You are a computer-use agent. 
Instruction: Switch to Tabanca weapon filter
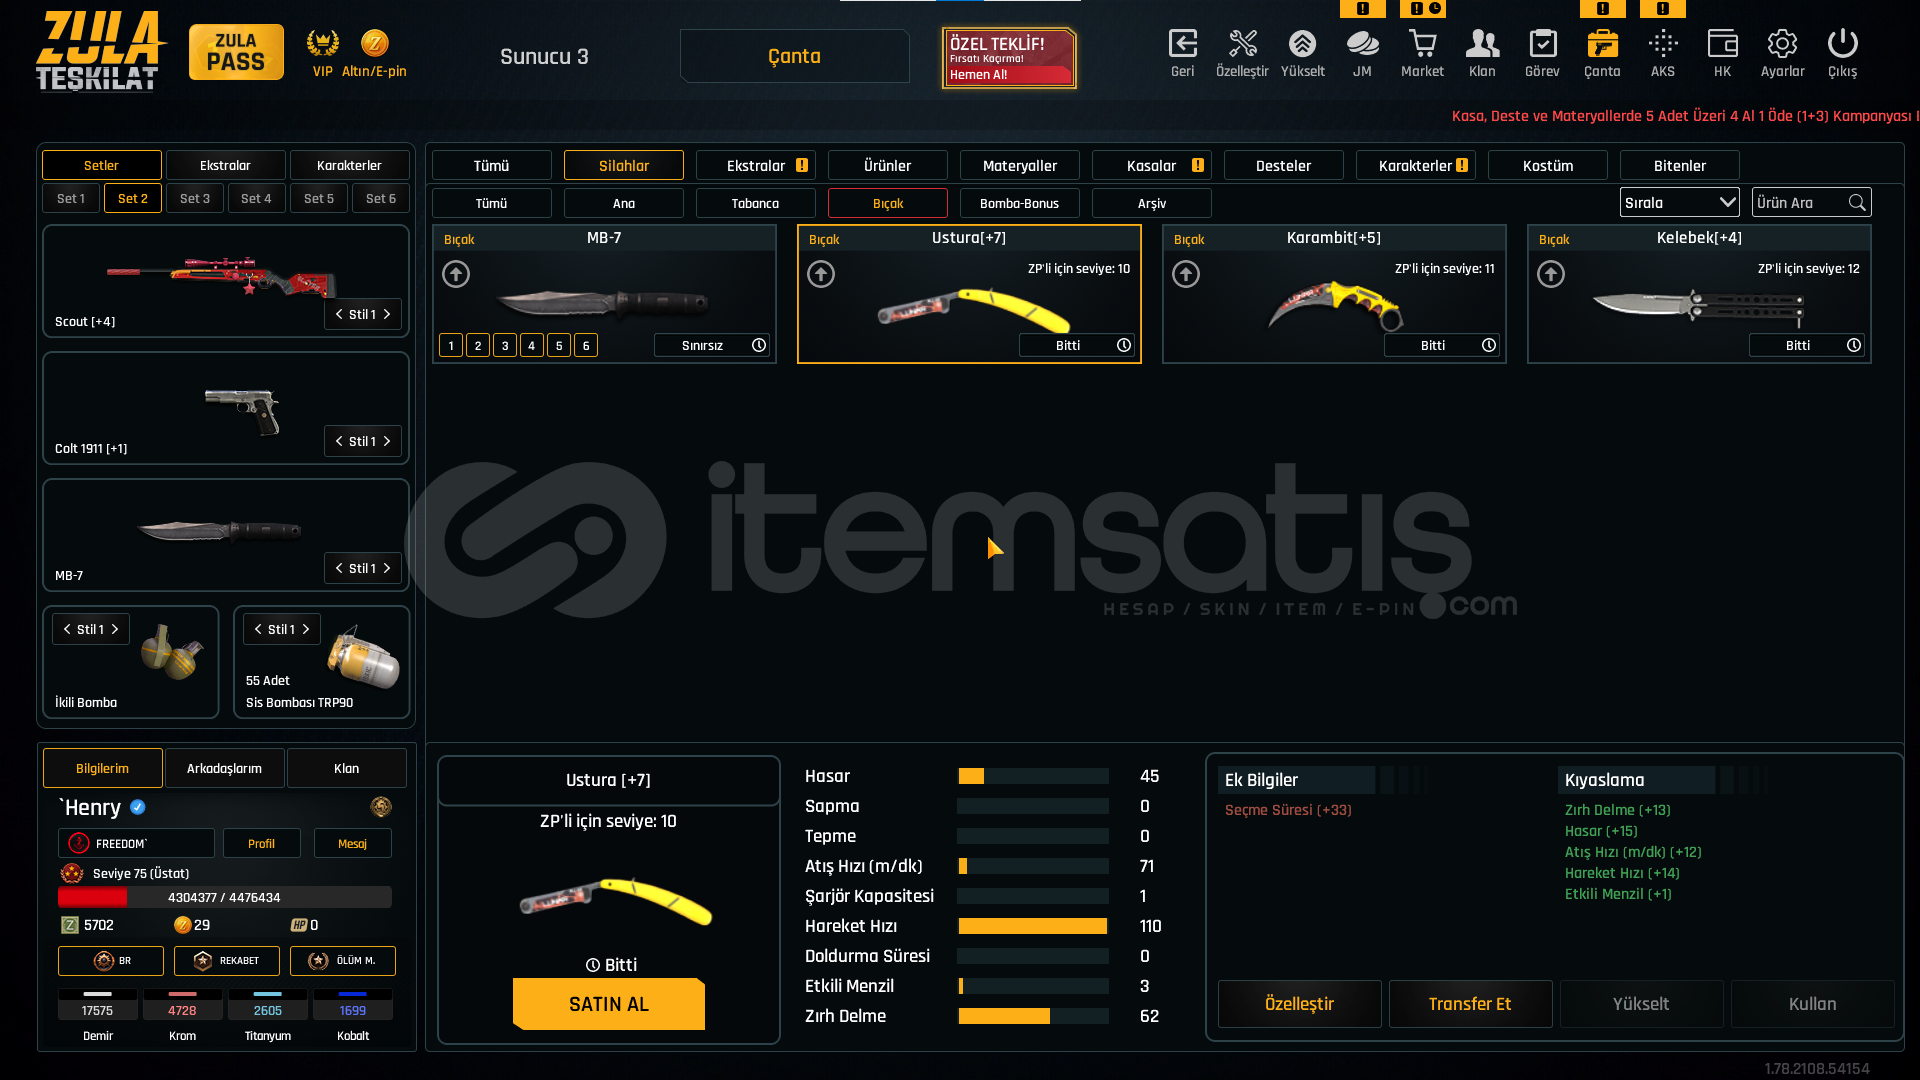(755, 203)
